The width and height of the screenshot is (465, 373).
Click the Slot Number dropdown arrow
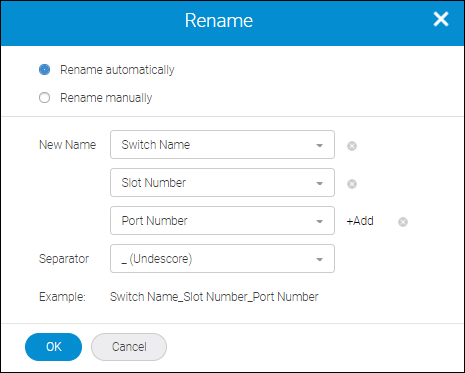319,183
